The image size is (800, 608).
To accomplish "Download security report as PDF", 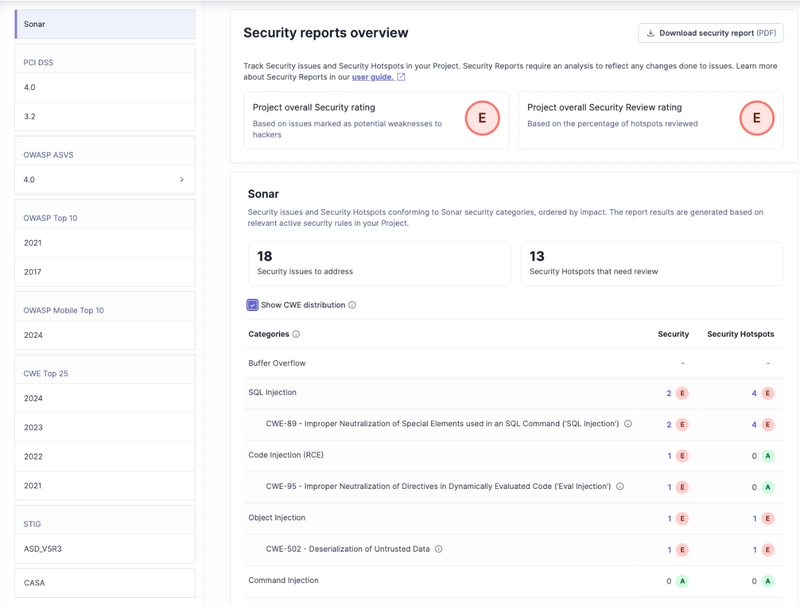I will pyautogui.click(x=710, y=33).
